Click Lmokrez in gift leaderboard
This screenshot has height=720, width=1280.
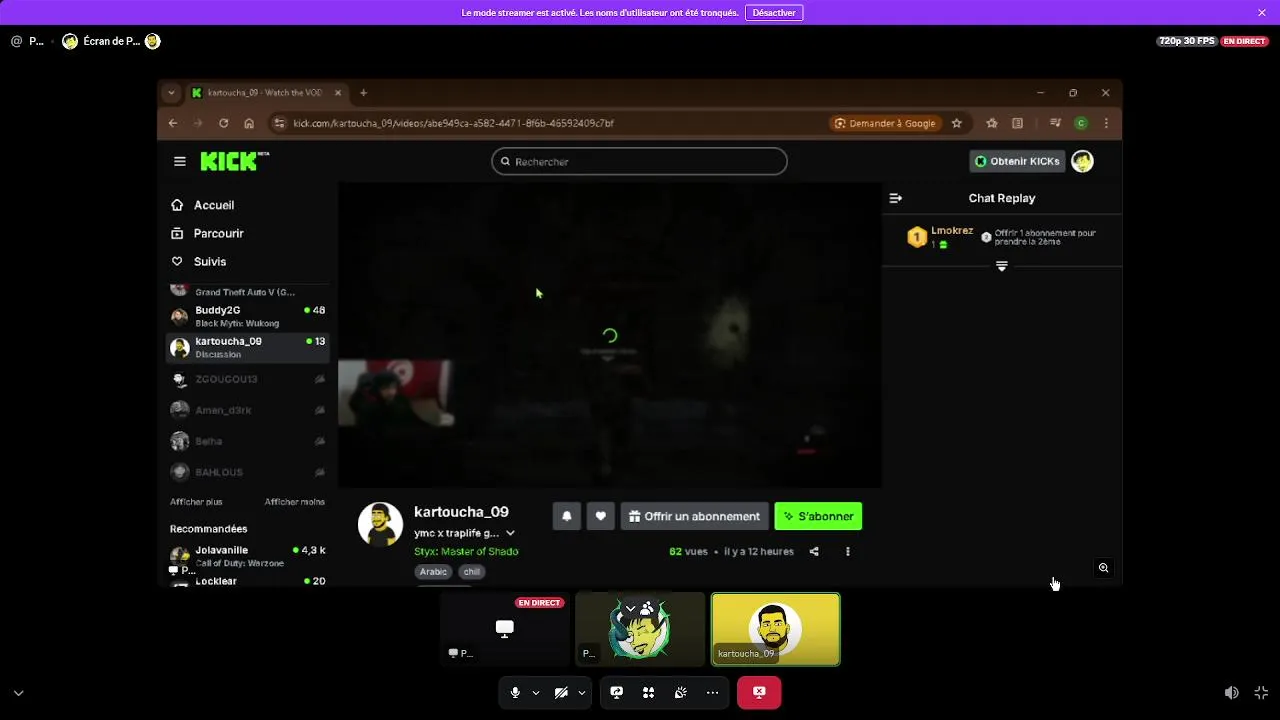[x=952, y=231]
